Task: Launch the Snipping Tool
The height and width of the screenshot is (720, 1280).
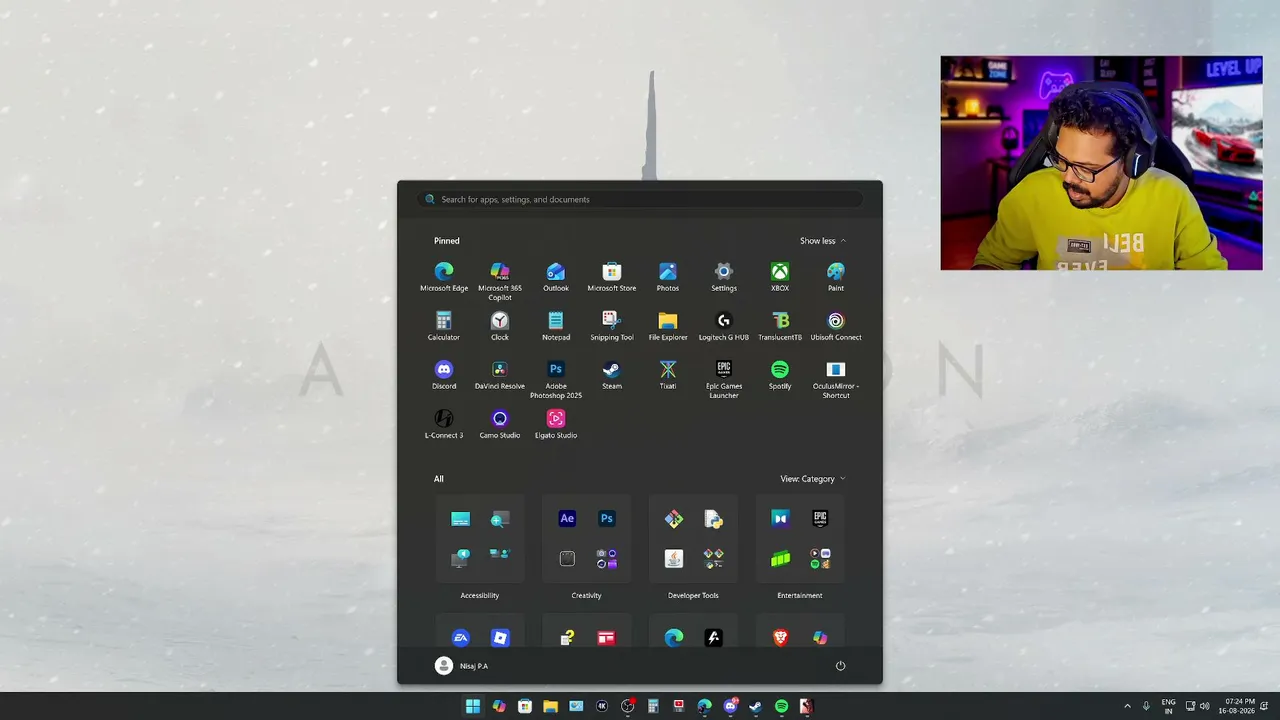Action: click(x=612, y=325)
